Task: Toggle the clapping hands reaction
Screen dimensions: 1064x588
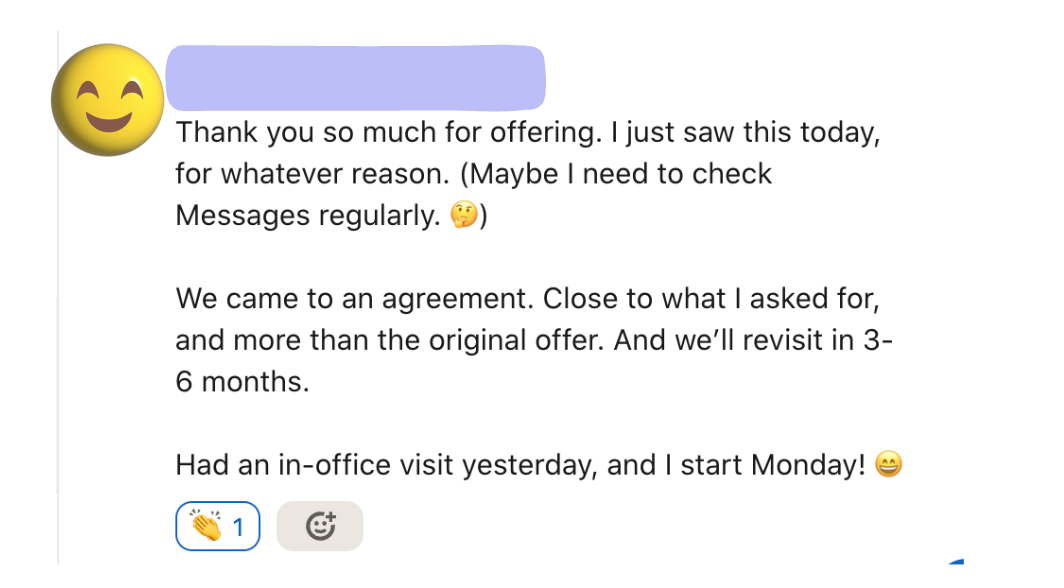Action: [217, 526]
